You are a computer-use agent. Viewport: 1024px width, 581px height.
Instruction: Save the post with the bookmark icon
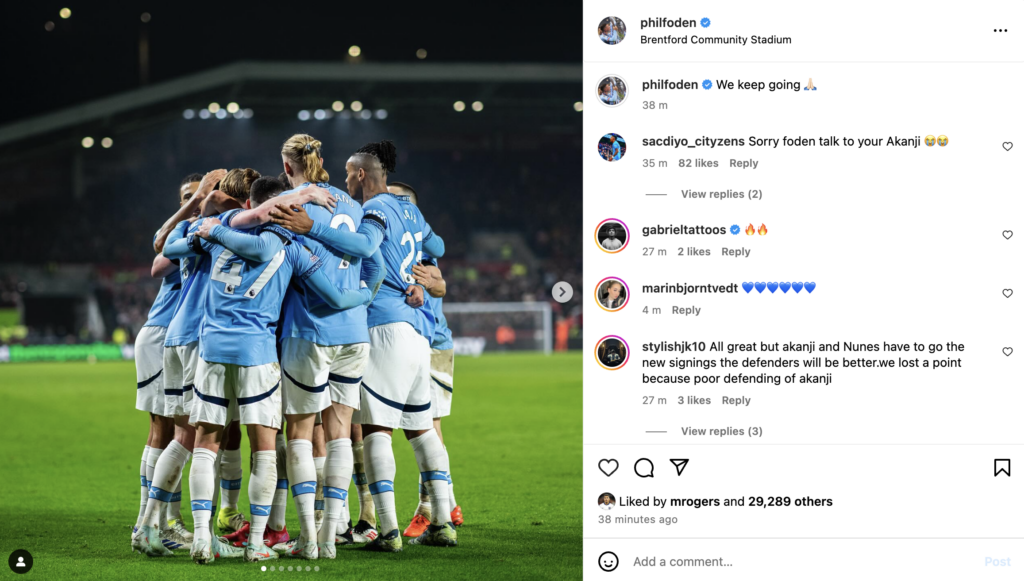[1002, 467]
